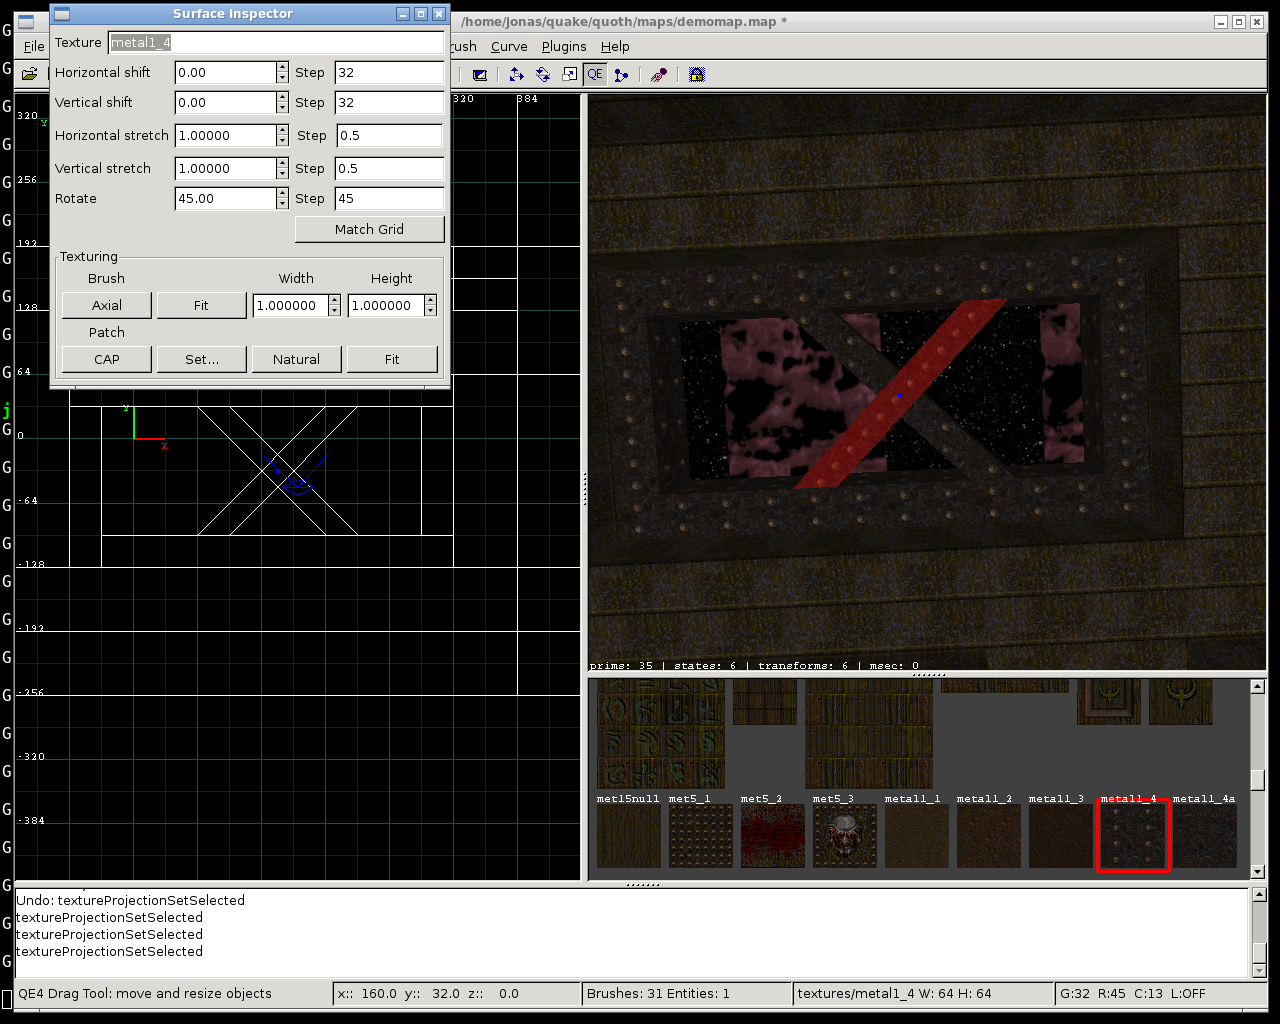Screen dimensions: 1280x1024
Task: Click the Change Views monitor icon
Action: pos(480,75)
